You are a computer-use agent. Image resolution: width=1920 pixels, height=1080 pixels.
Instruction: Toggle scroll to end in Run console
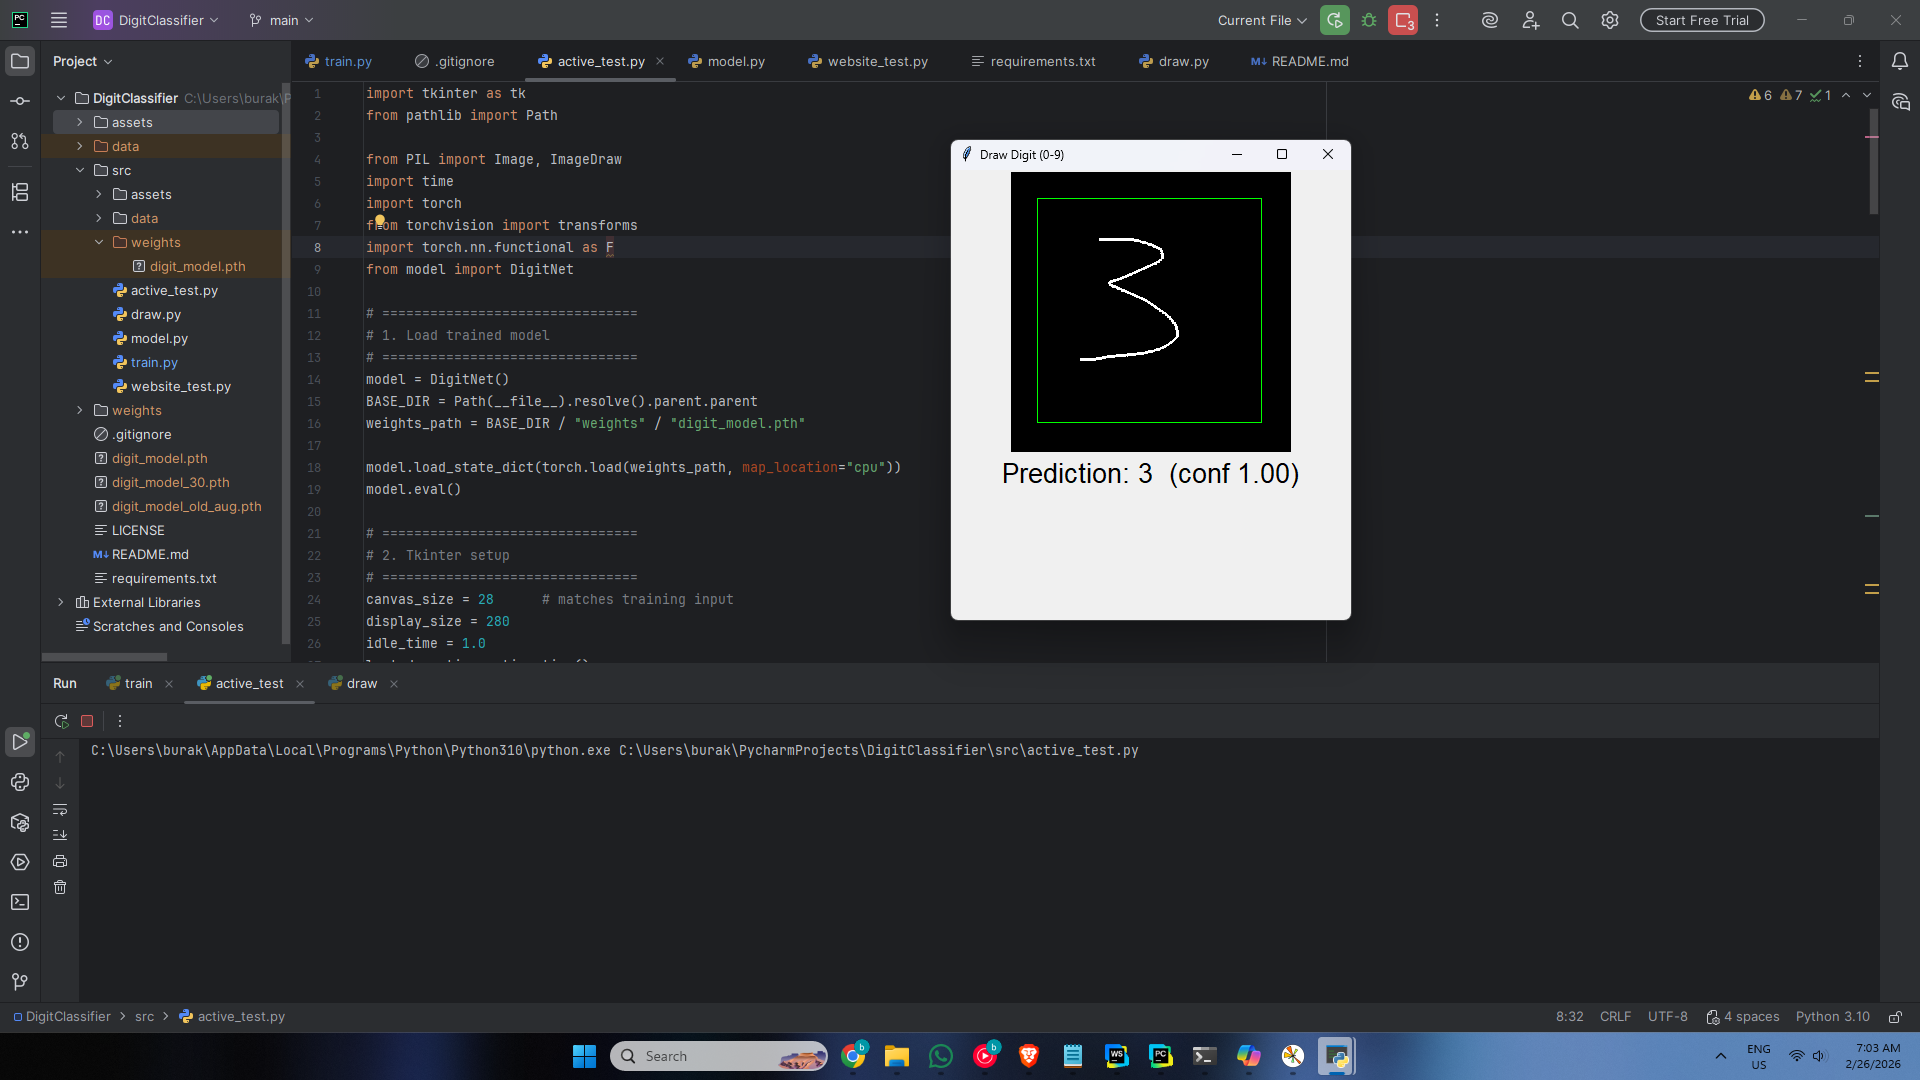pos(60,835)
